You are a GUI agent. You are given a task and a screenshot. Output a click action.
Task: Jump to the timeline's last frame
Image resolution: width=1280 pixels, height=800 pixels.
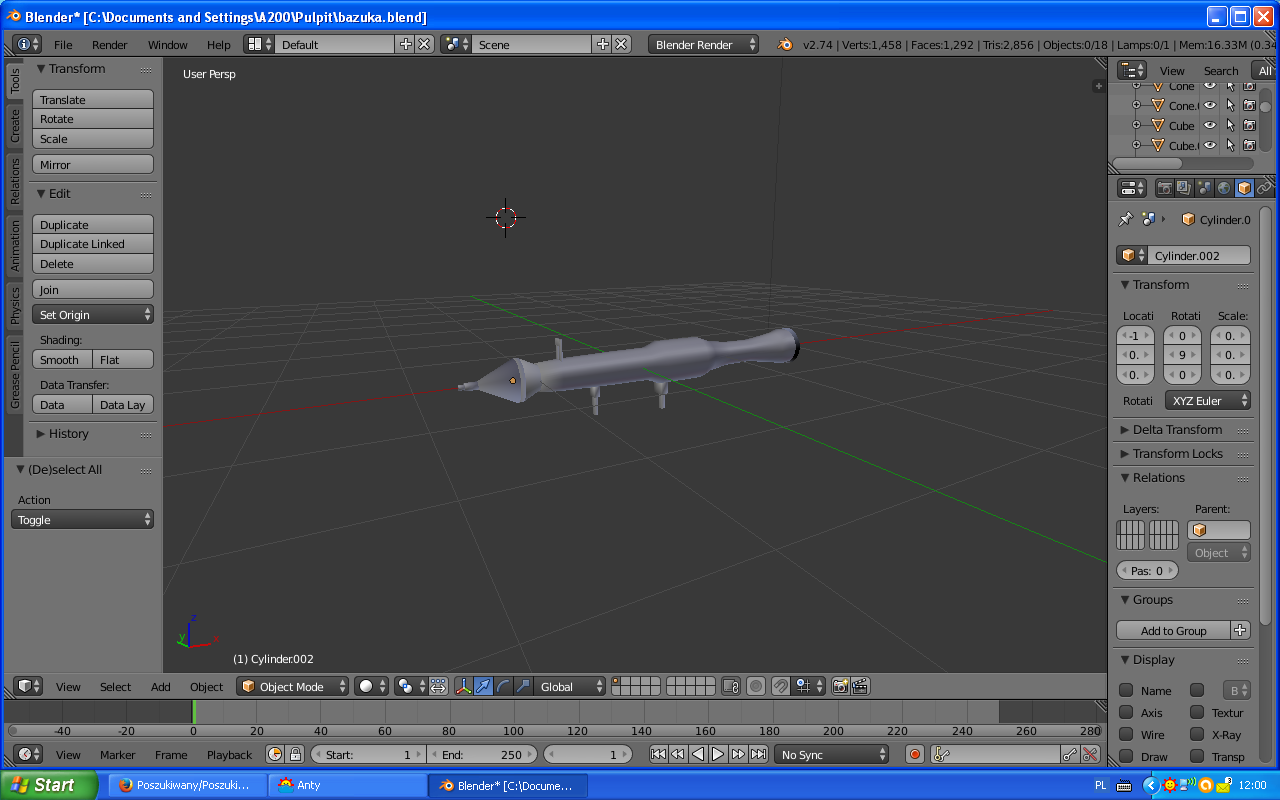pyautogui.click(x=759, y=755)
